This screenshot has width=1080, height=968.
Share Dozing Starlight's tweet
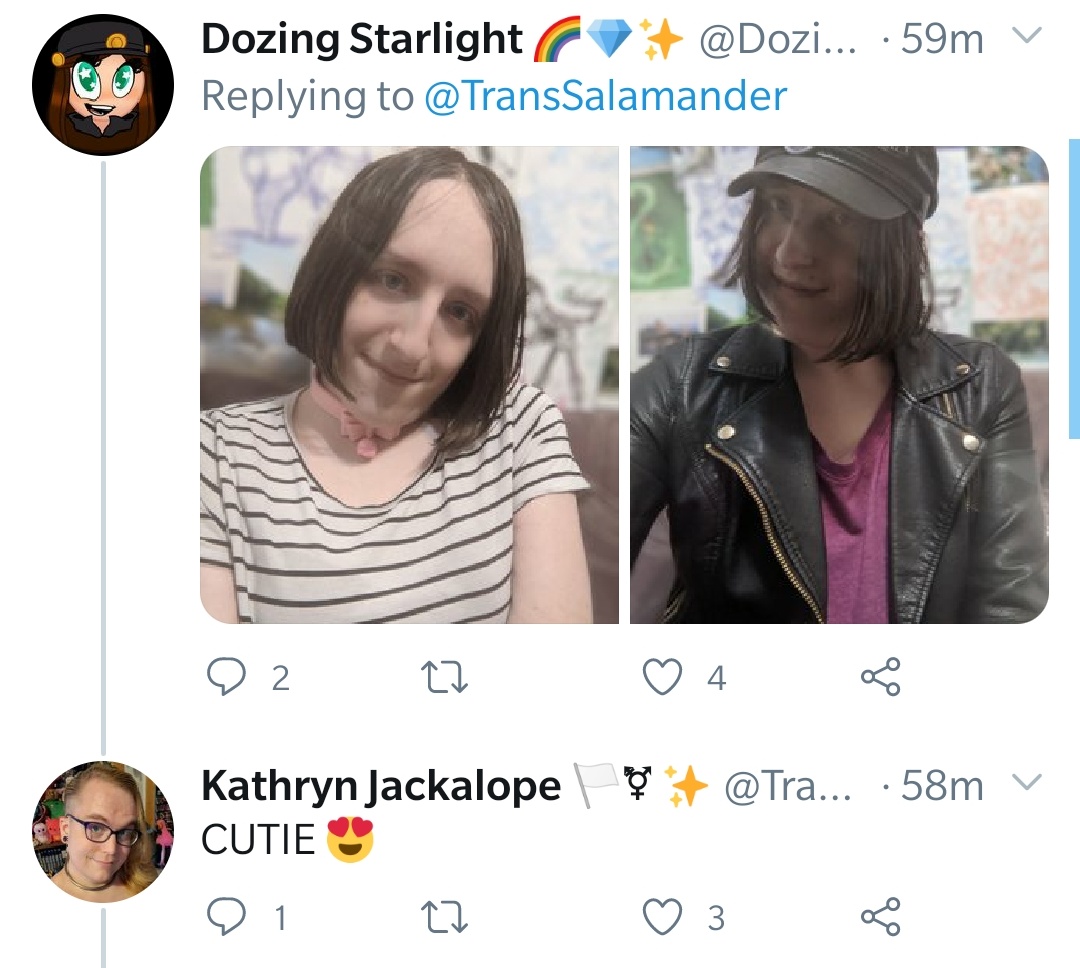880,677
